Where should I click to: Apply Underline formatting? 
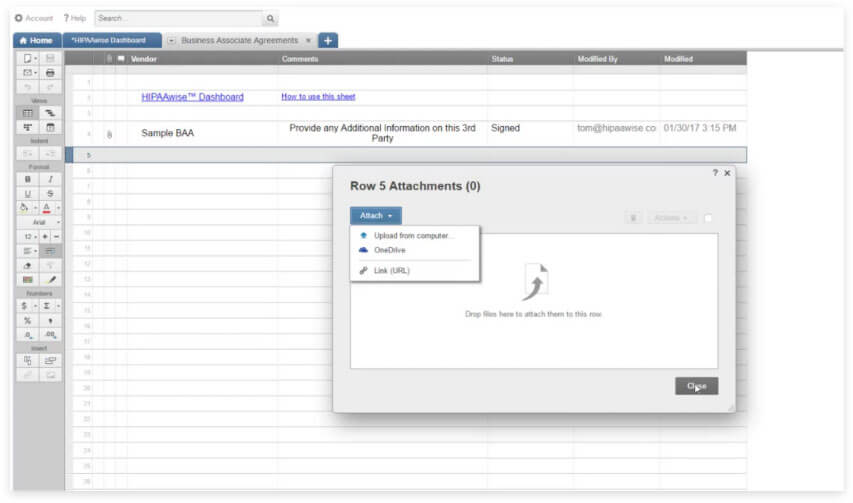pos(28,194)
